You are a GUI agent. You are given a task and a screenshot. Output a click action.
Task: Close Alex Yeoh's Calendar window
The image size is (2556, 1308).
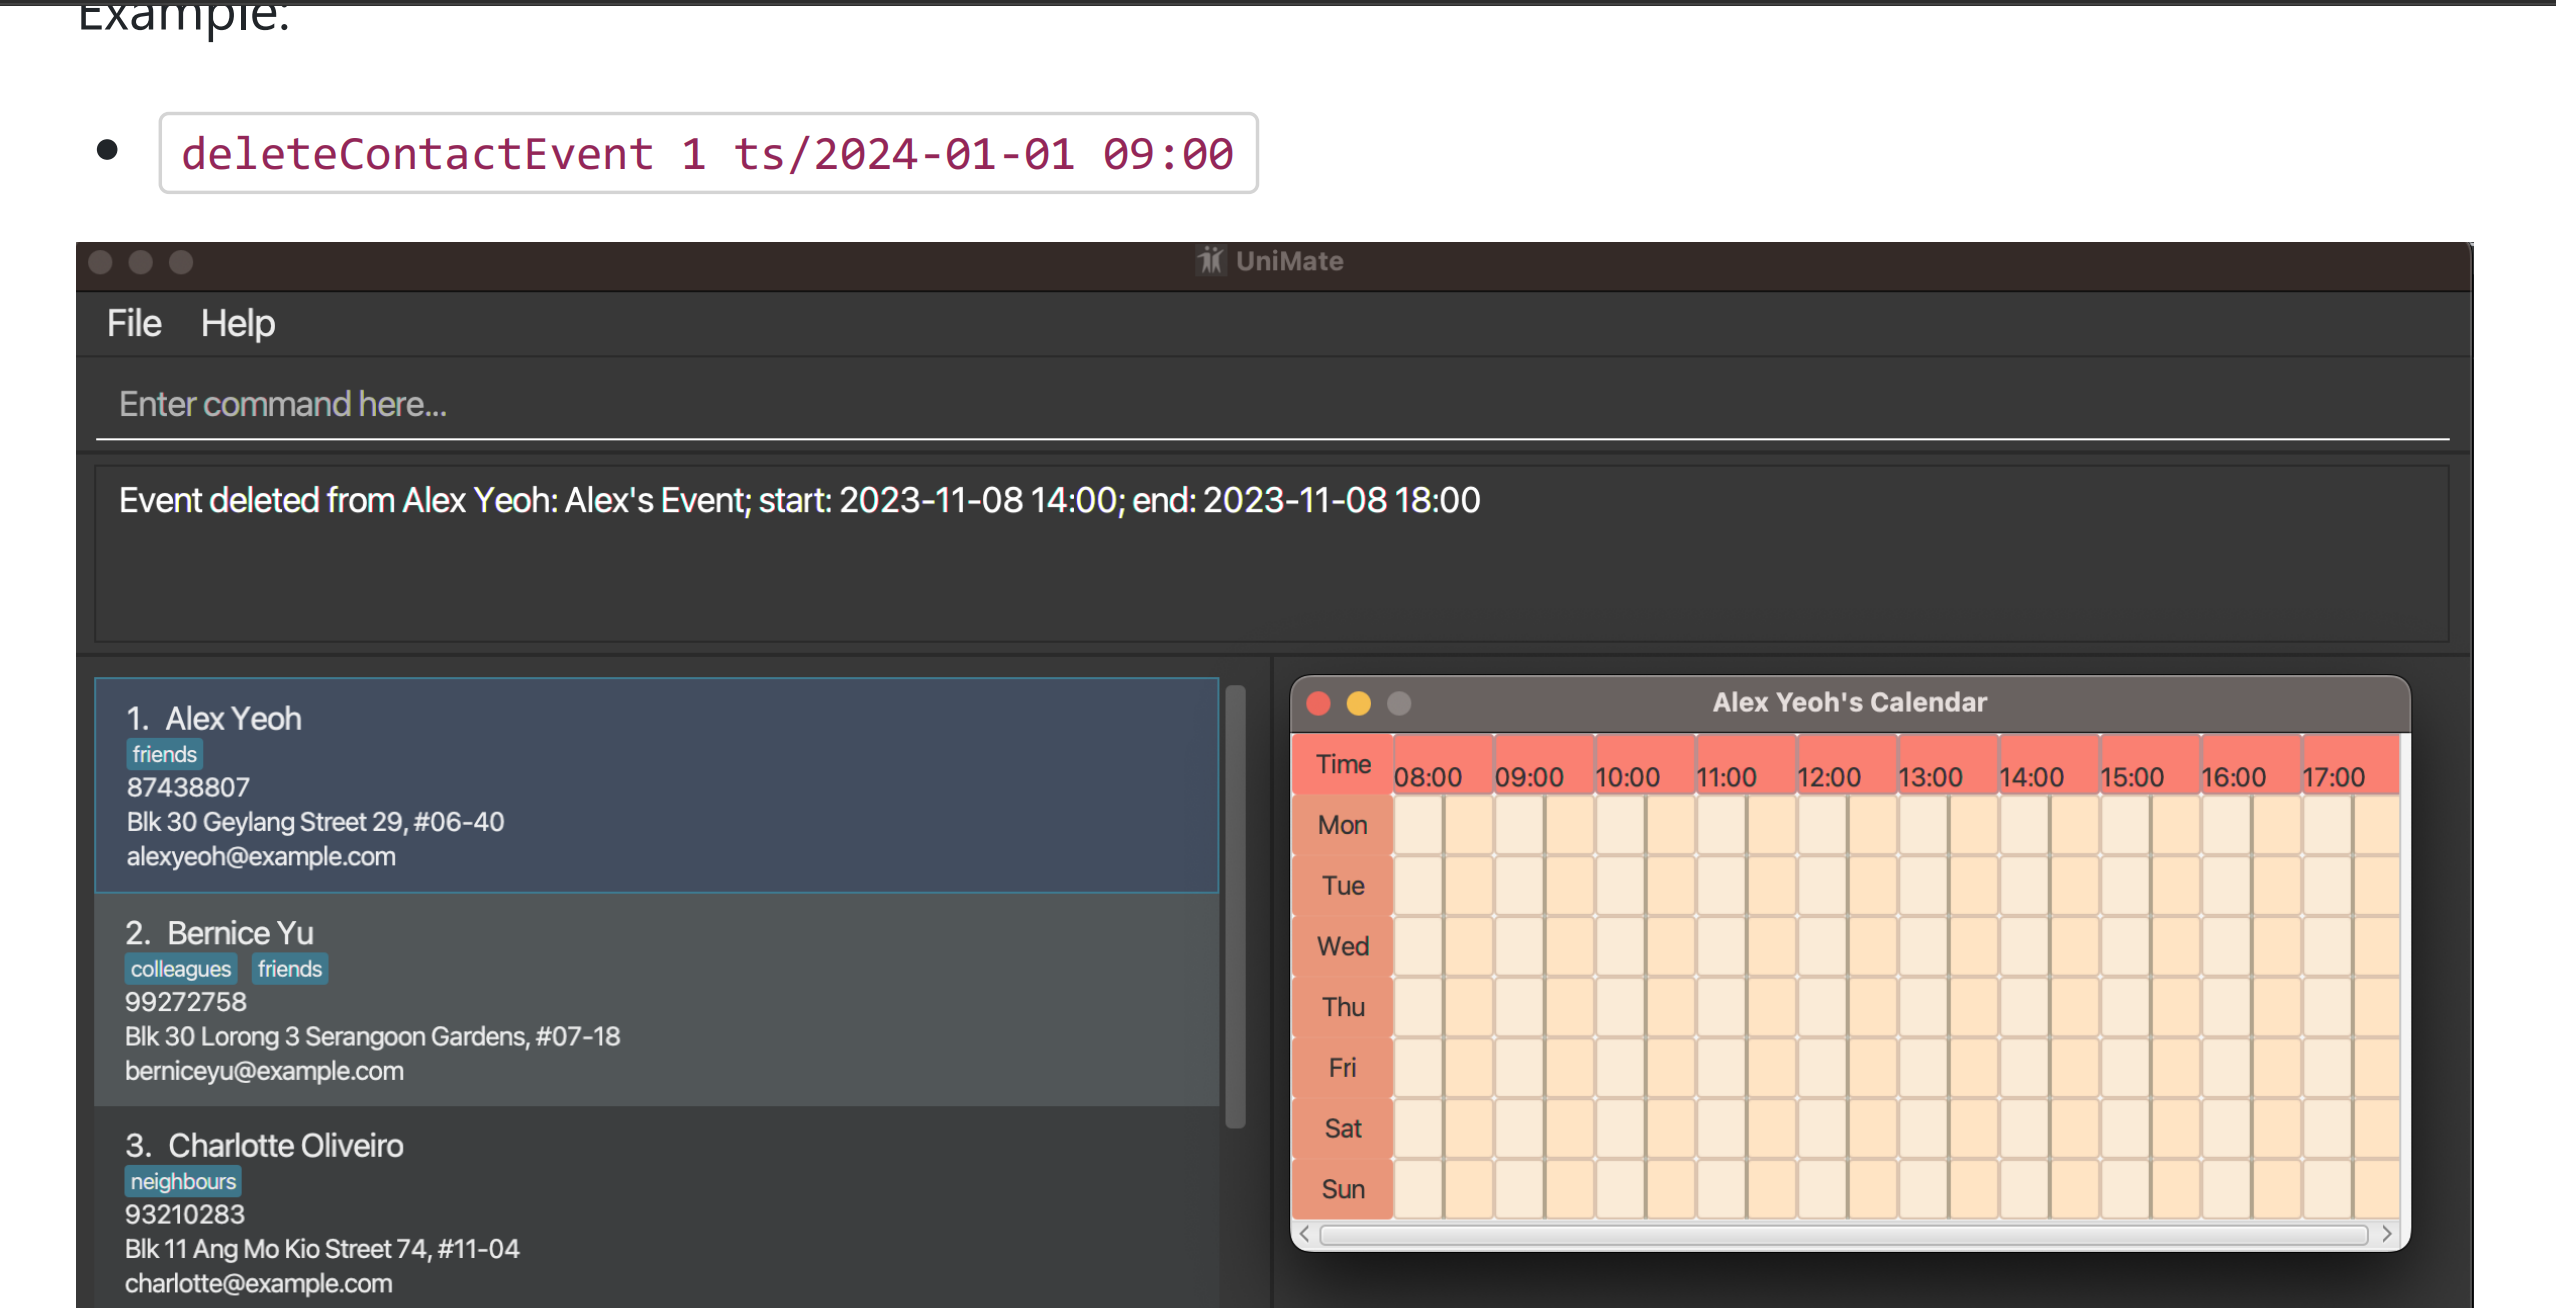(1318, 704)
